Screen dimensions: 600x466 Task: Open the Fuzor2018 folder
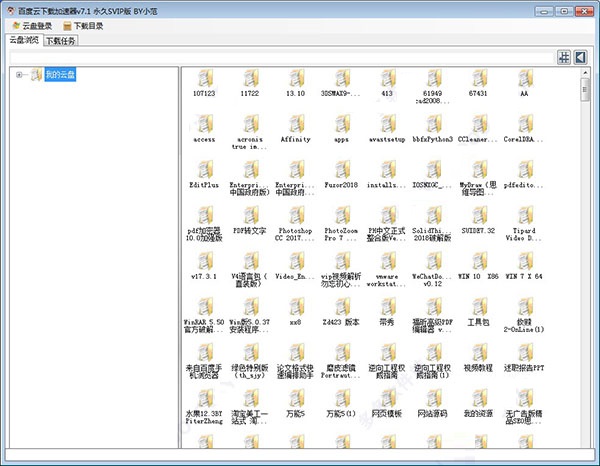340,170
